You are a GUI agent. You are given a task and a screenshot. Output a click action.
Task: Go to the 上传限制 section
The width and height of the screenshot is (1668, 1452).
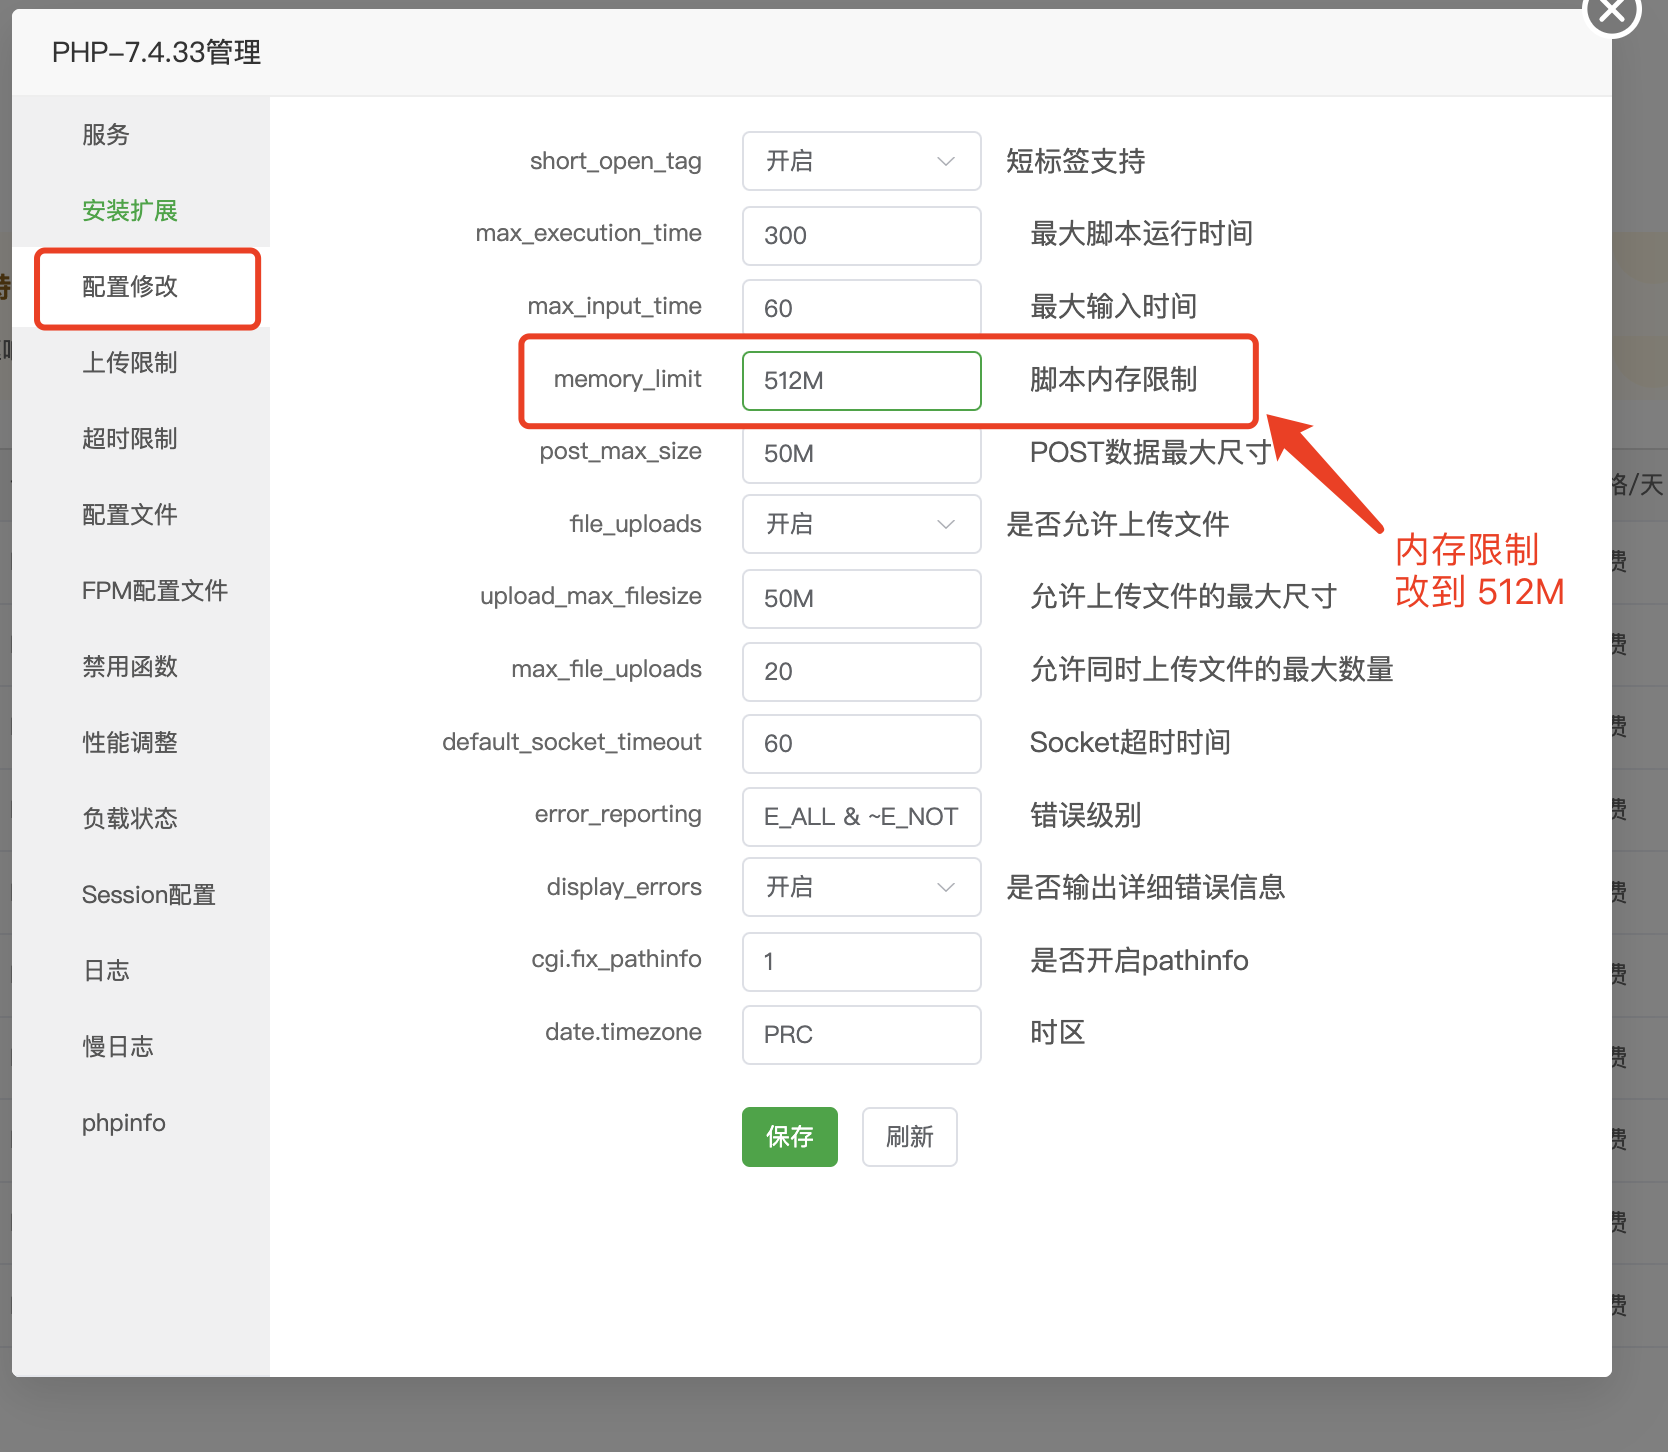point(130,363)
